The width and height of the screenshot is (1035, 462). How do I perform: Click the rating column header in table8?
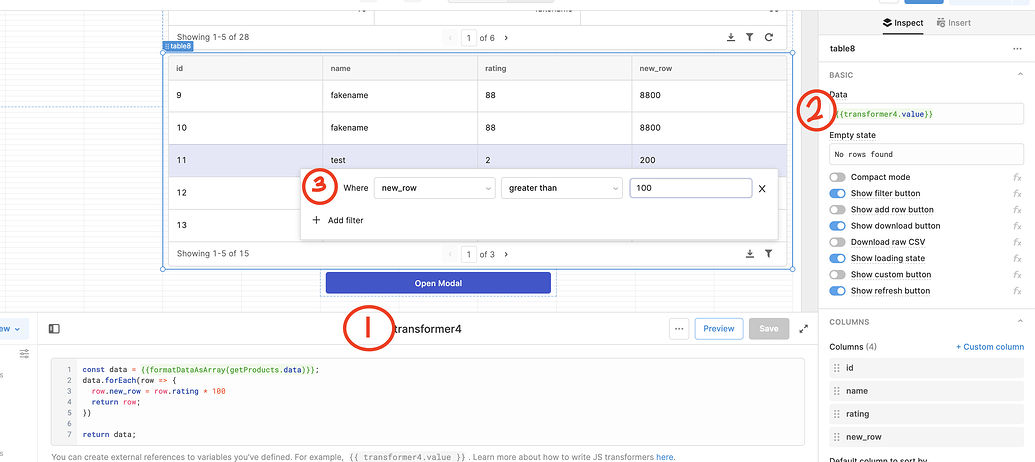pyautogui.click(x=554, y=68)
